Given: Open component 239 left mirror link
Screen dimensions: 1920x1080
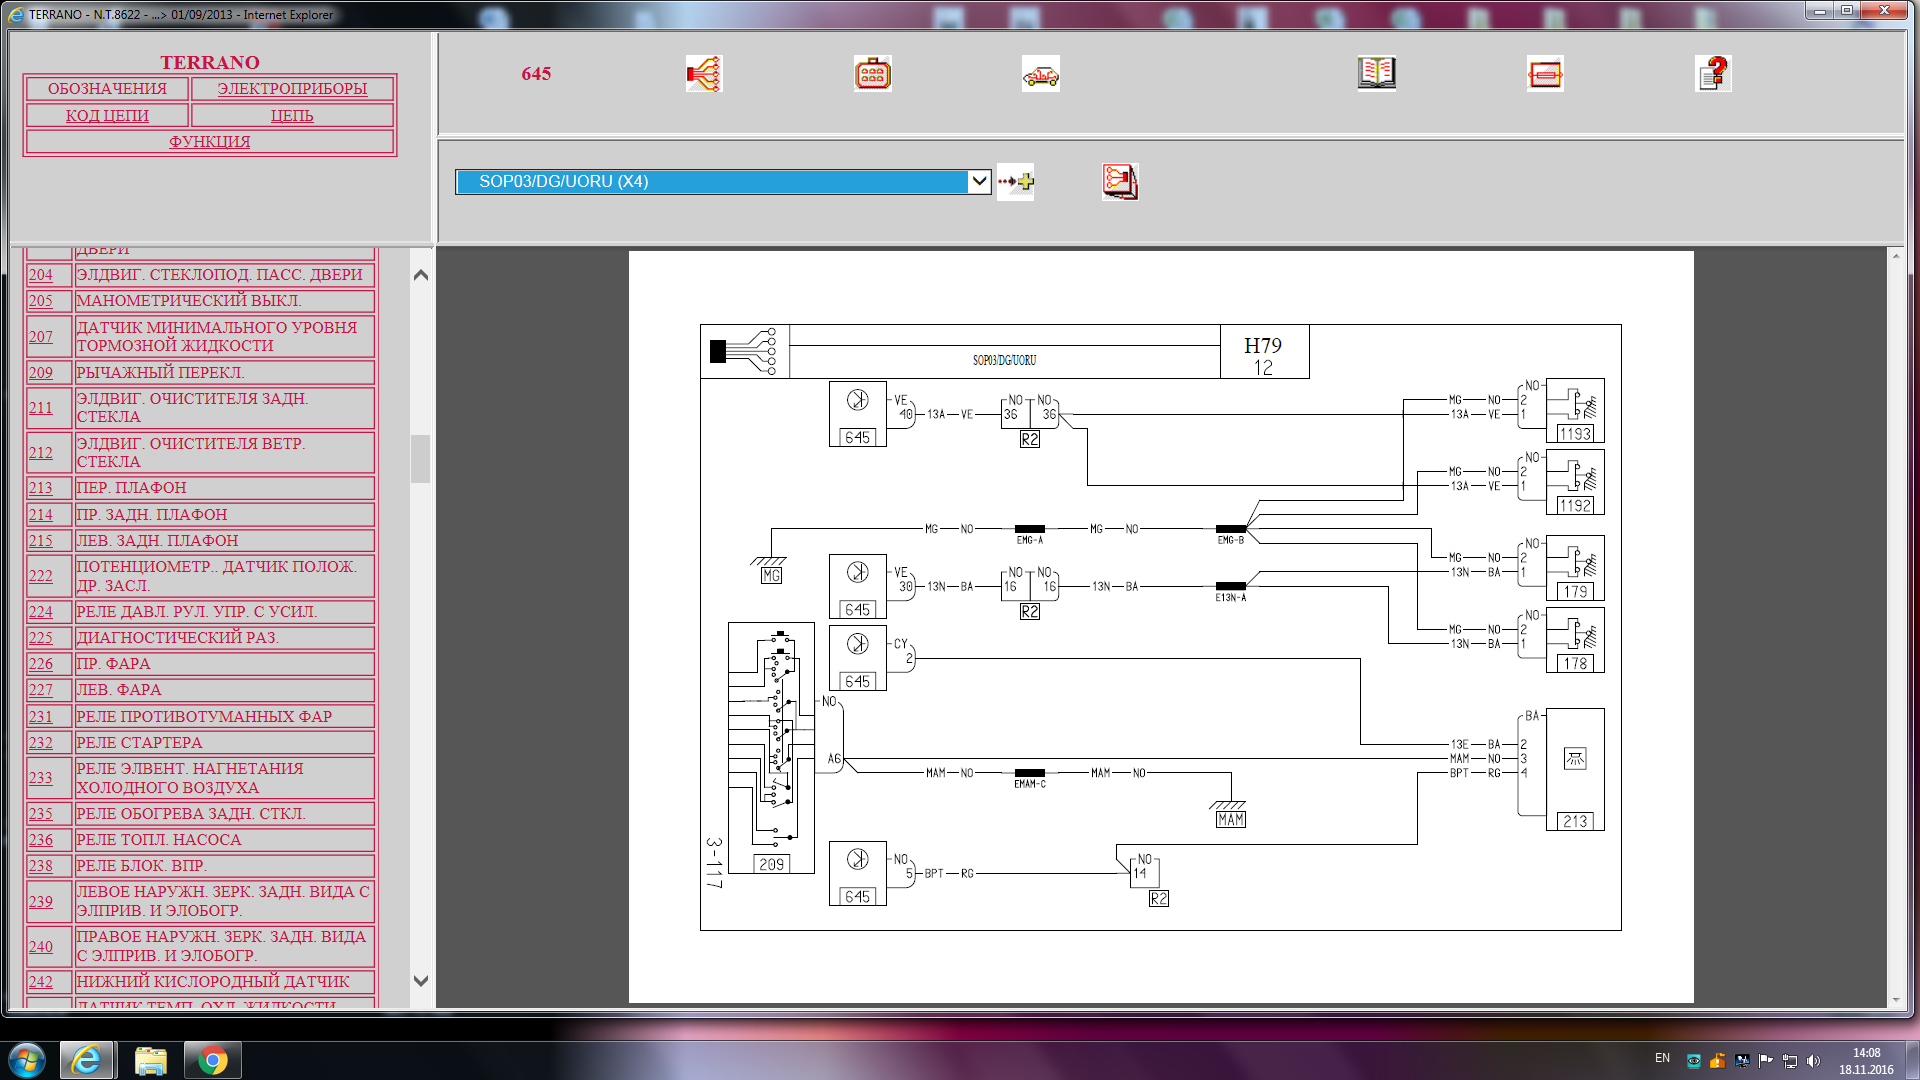Looking at the screenshot, I should 41,902.
